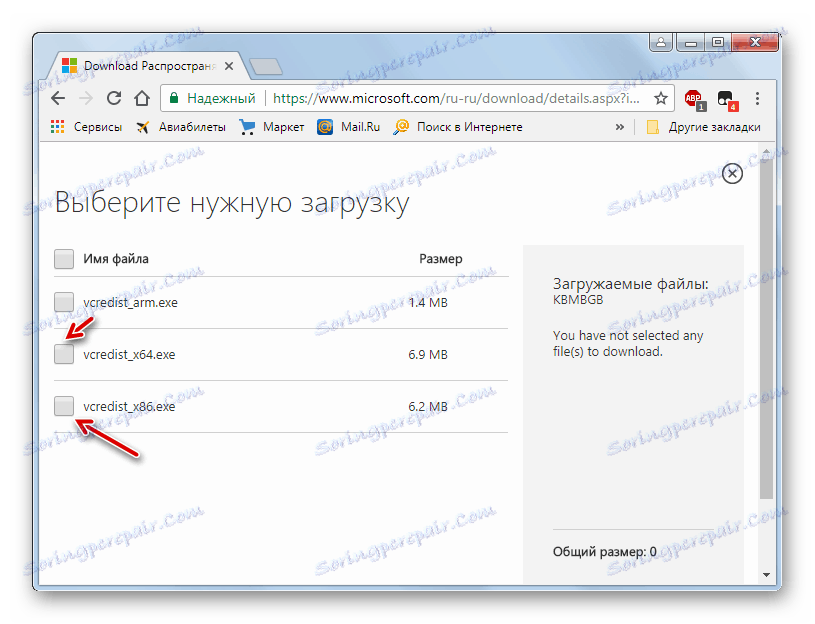The height and width of the screenshot is (624, 815).
Task: Click the vcredist_x64.exe file name
Action: click(x=129, y=354)
